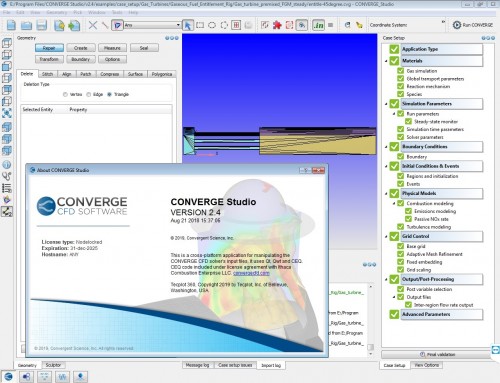Click the delete X tool icon
Viewport: 500px width, 383px height.
pos(93,25)
